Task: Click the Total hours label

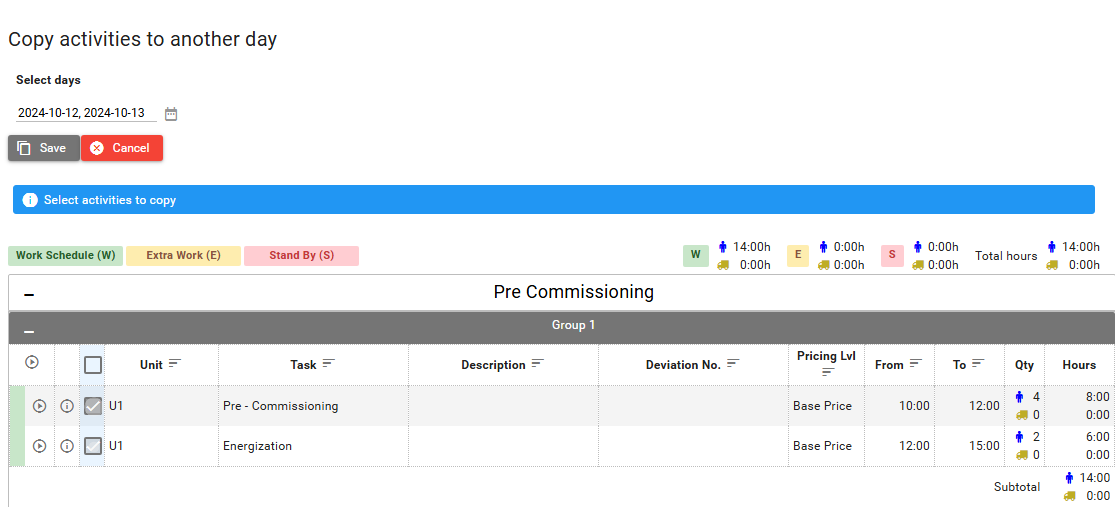Action: click(1005, 255)
